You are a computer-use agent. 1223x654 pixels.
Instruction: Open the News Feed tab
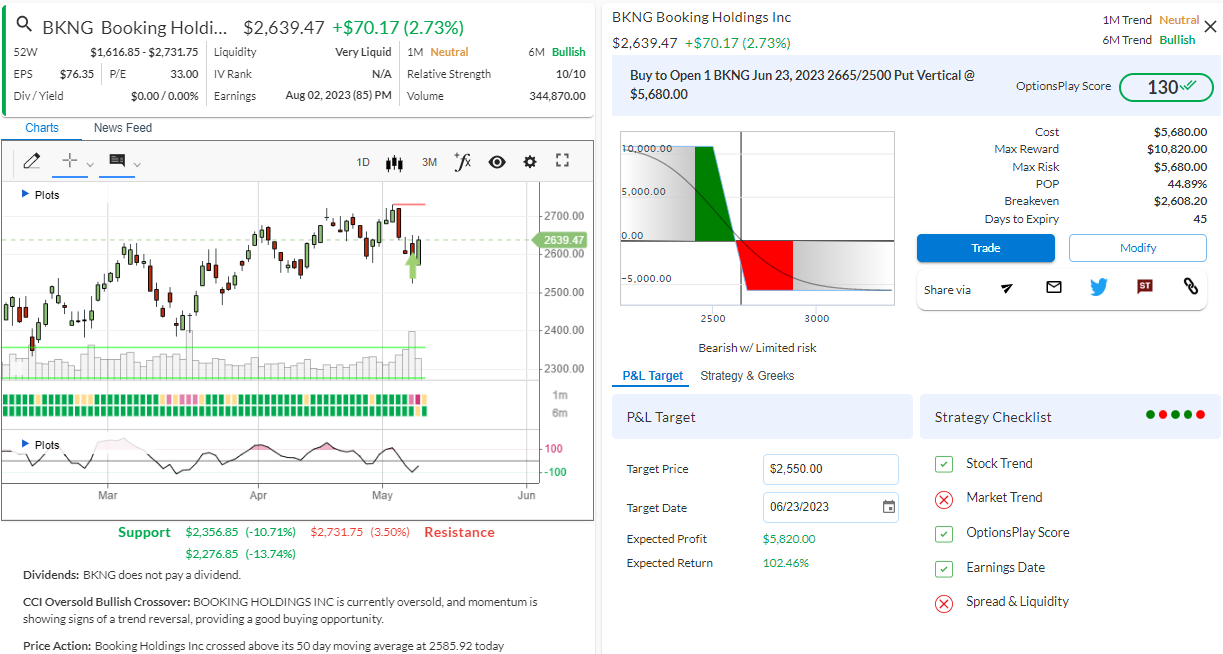point(123,128)
